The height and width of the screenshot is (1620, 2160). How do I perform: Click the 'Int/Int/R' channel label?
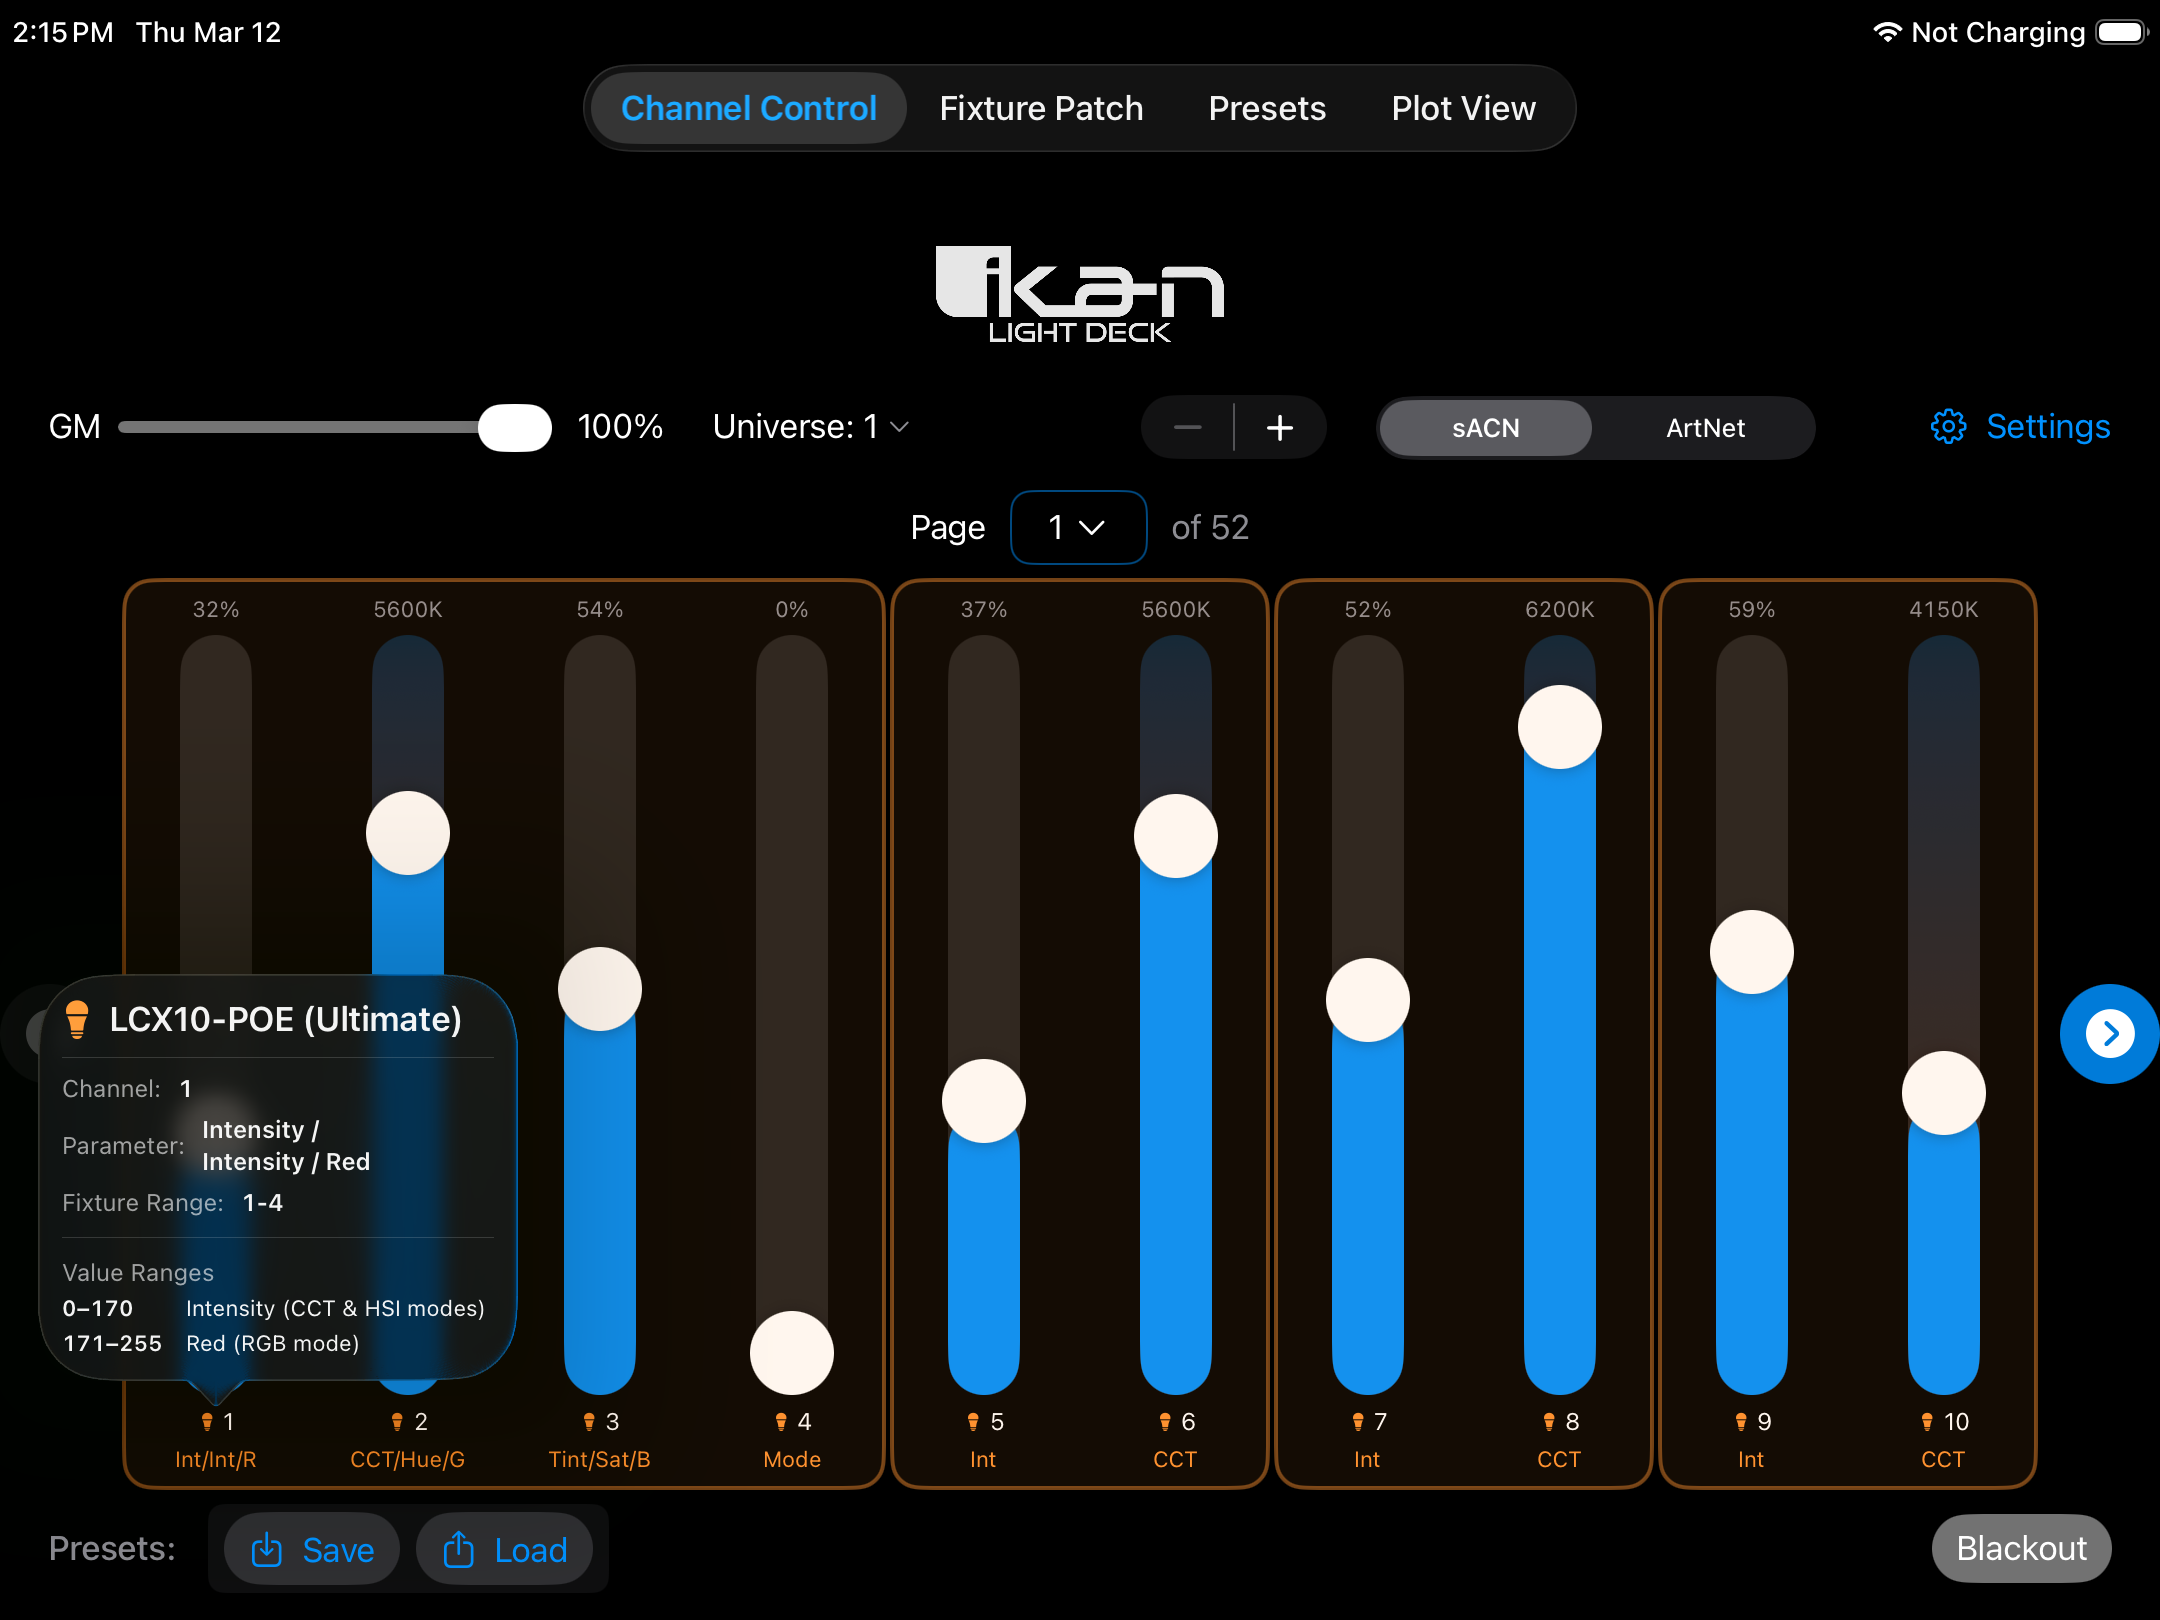pos(216,1459)
